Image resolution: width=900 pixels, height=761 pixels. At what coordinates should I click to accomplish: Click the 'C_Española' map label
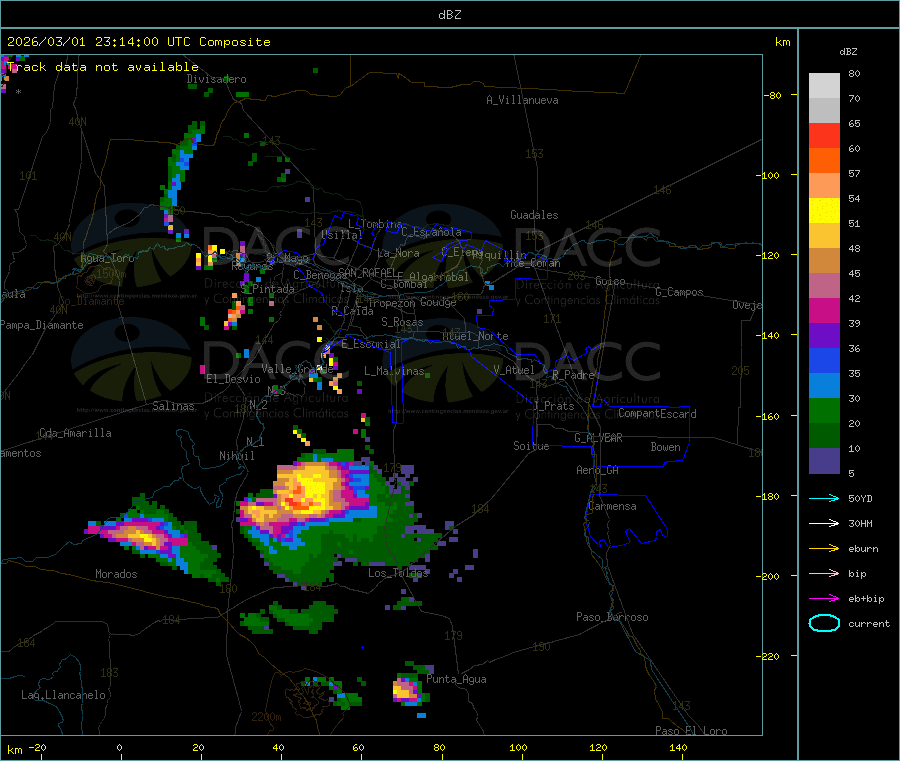click(431, 232)
